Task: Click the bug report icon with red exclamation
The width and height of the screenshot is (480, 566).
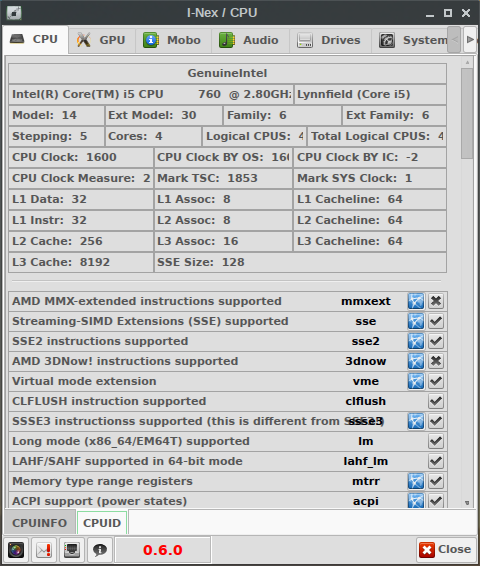Action: point(44,550)
